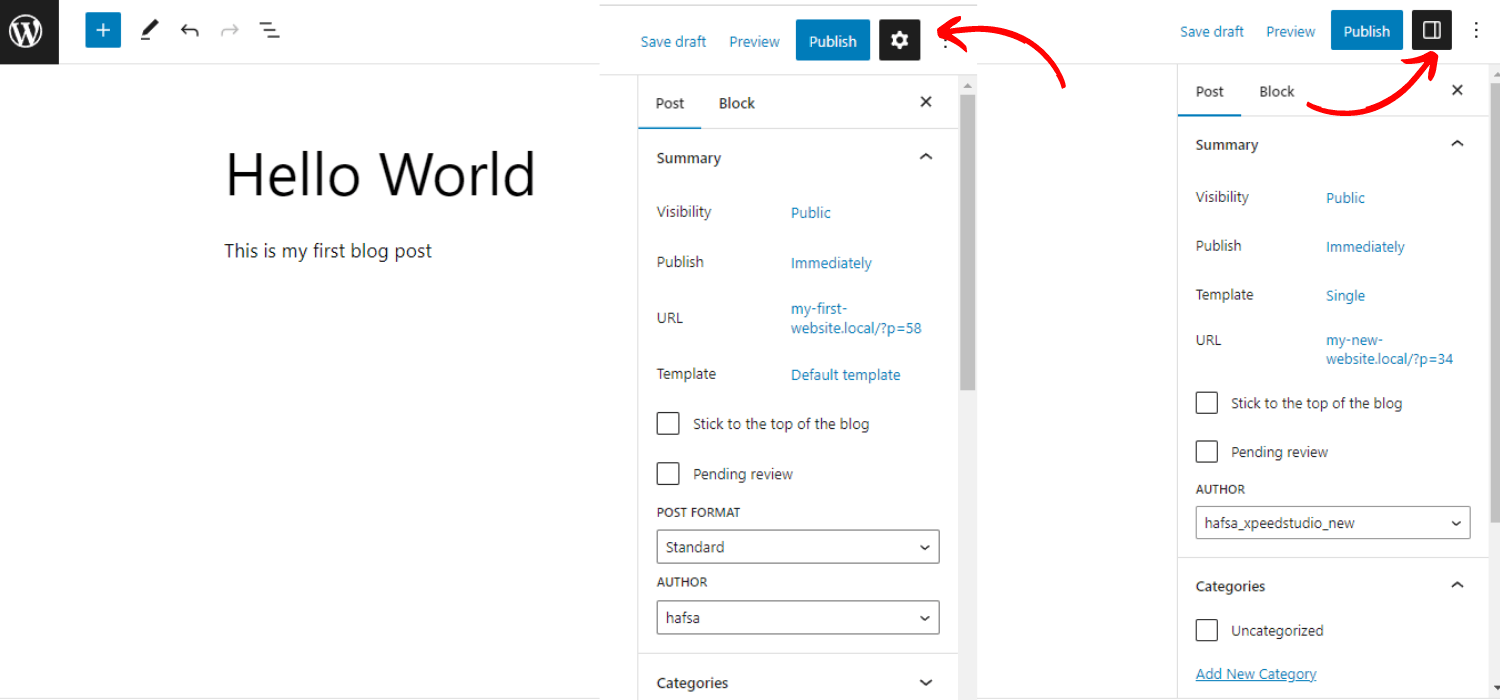Select the Tools pencil icon
1500x700 pixels.
coord(149,30)
